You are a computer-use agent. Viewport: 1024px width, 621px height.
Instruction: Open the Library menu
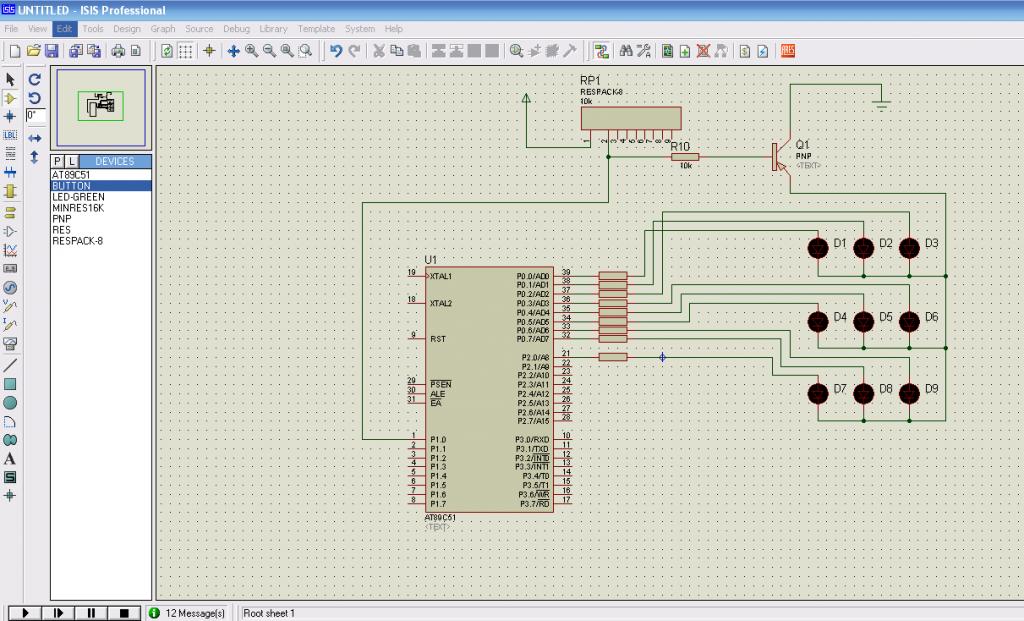click(x=273, y=29)
